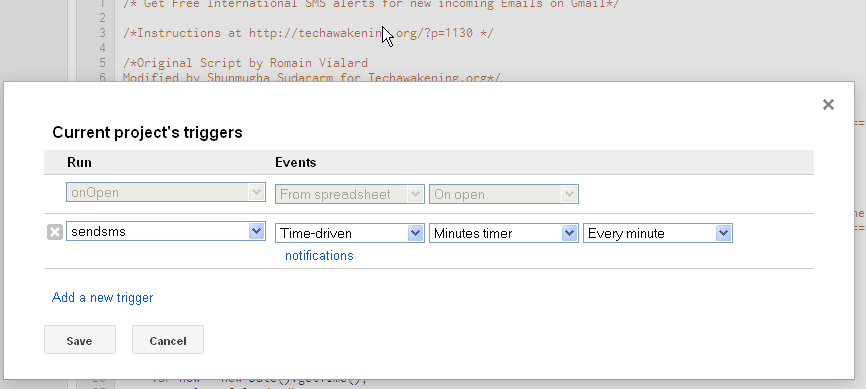Click the Add a new trigger link
The height and width of the screenshot is (389, 866).
(x=102, y=298)
